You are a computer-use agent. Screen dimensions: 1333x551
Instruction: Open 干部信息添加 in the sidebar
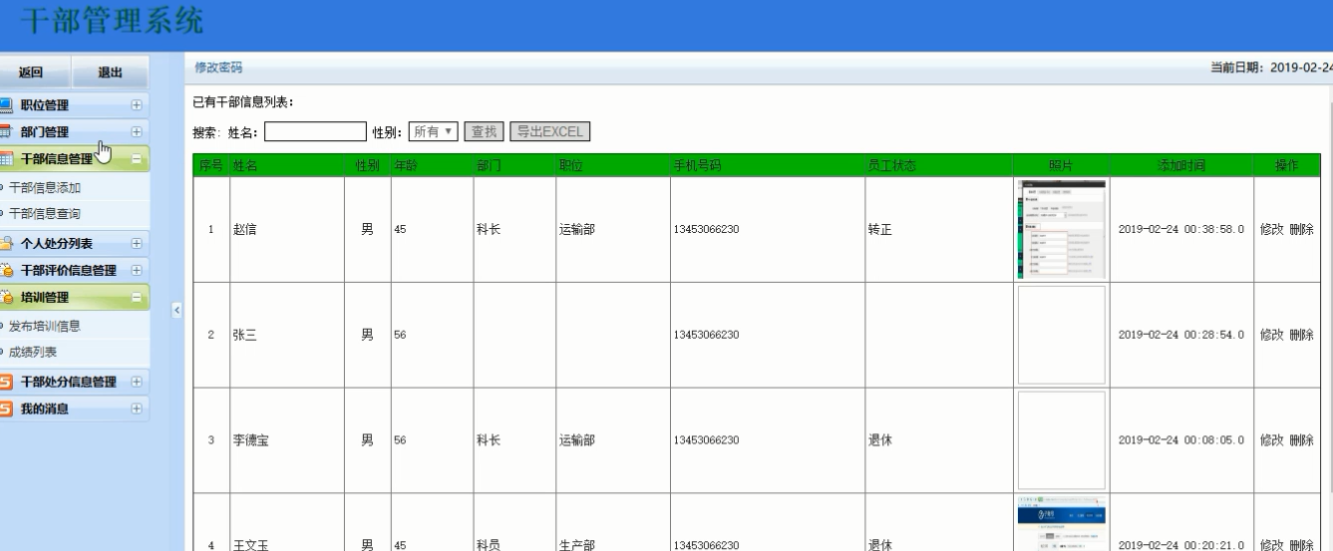click(45, 187)
